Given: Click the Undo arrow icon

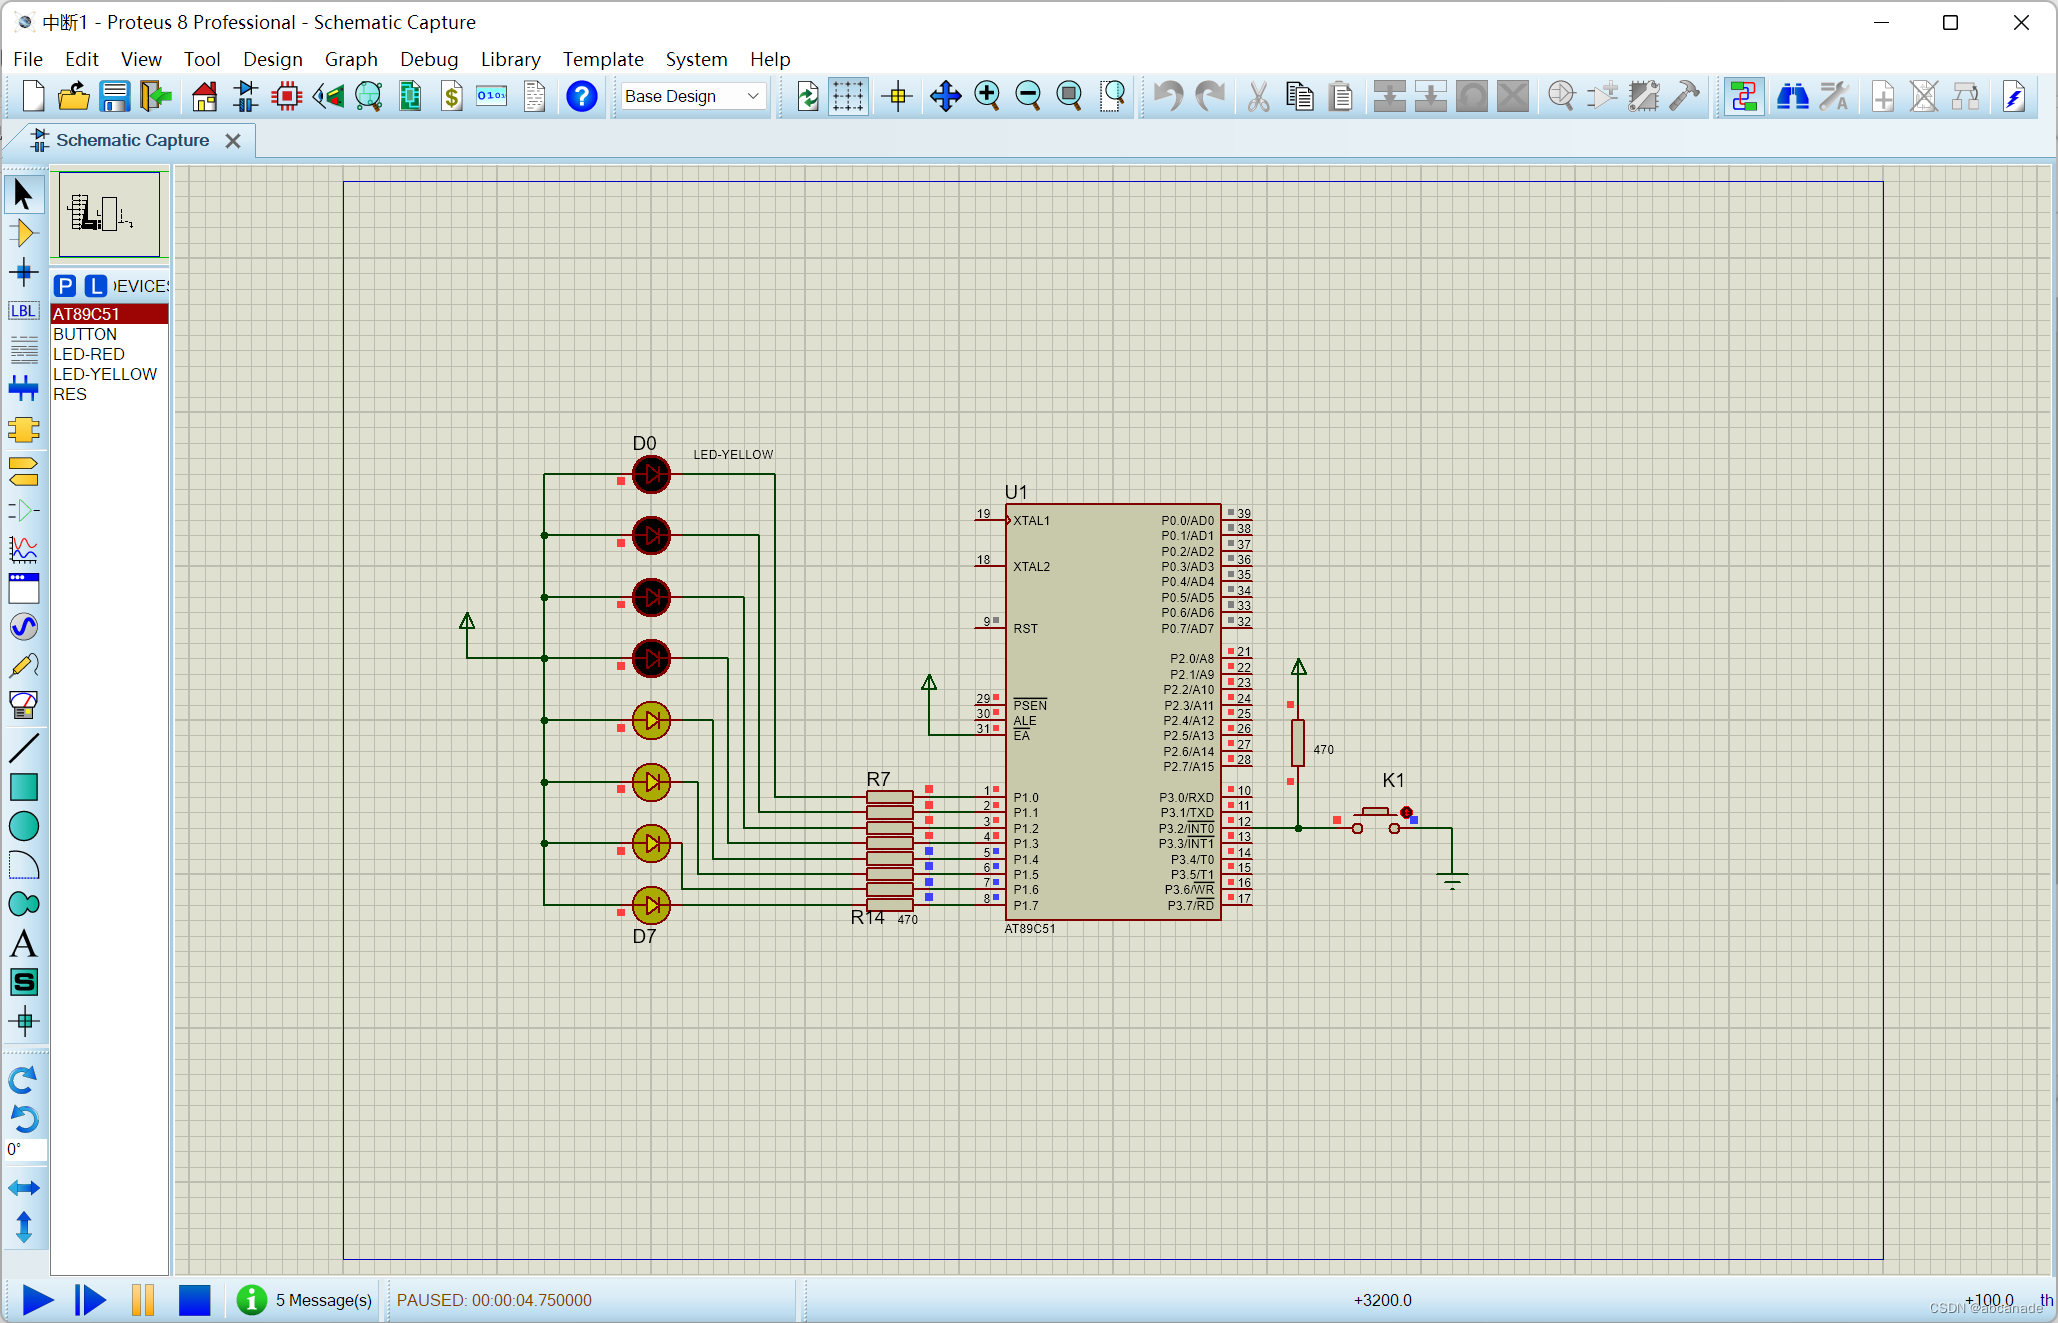Looking at the screenshot, I should tap(1168, 96).
